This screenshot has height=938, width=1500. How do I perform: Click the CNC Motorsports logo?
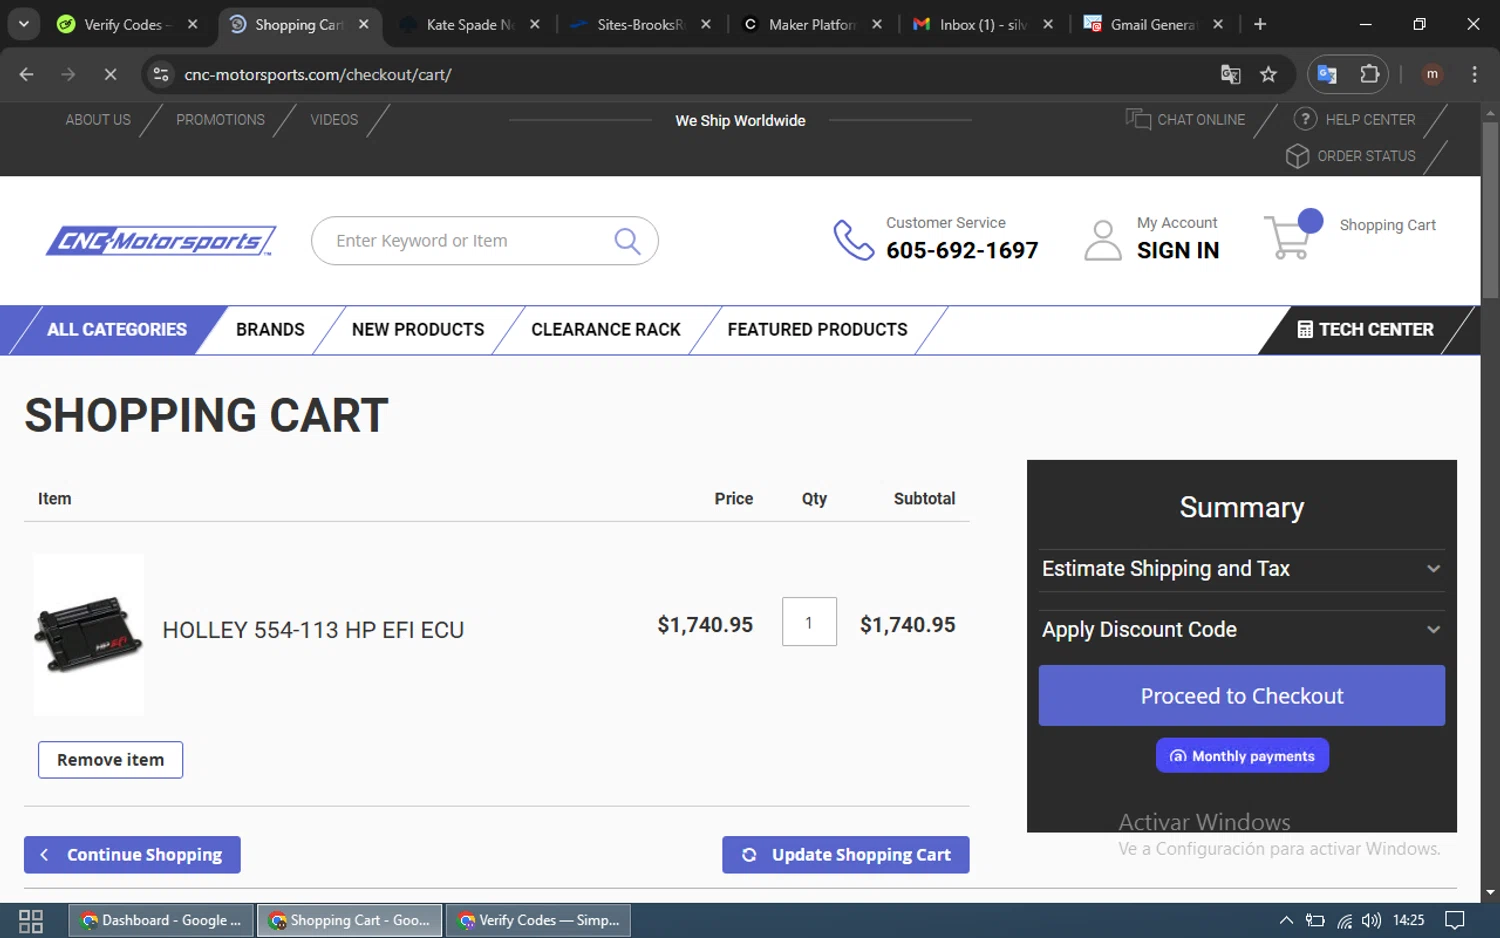coord(161,241)
